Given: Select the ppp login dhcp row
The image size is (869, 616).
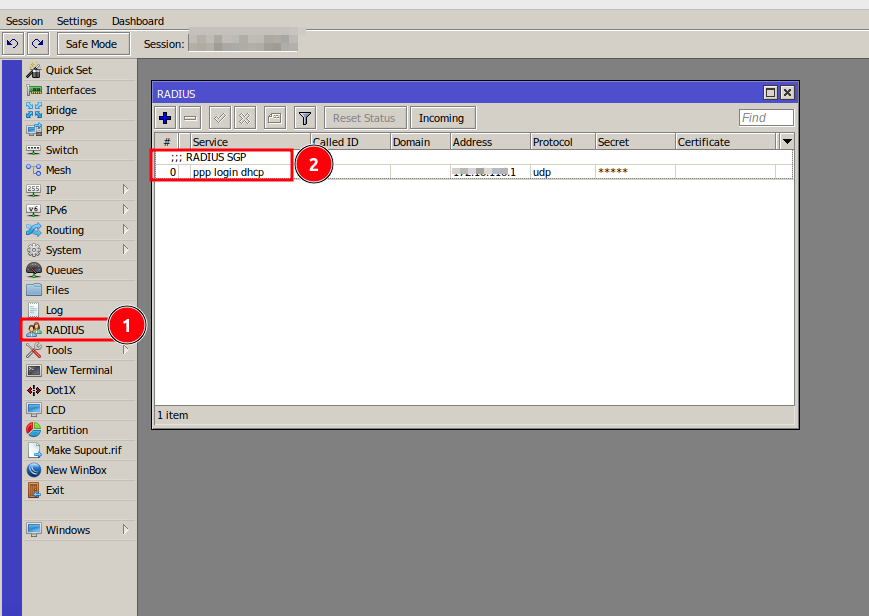Looking at the screenshot, I should click(x=228, y=172).
